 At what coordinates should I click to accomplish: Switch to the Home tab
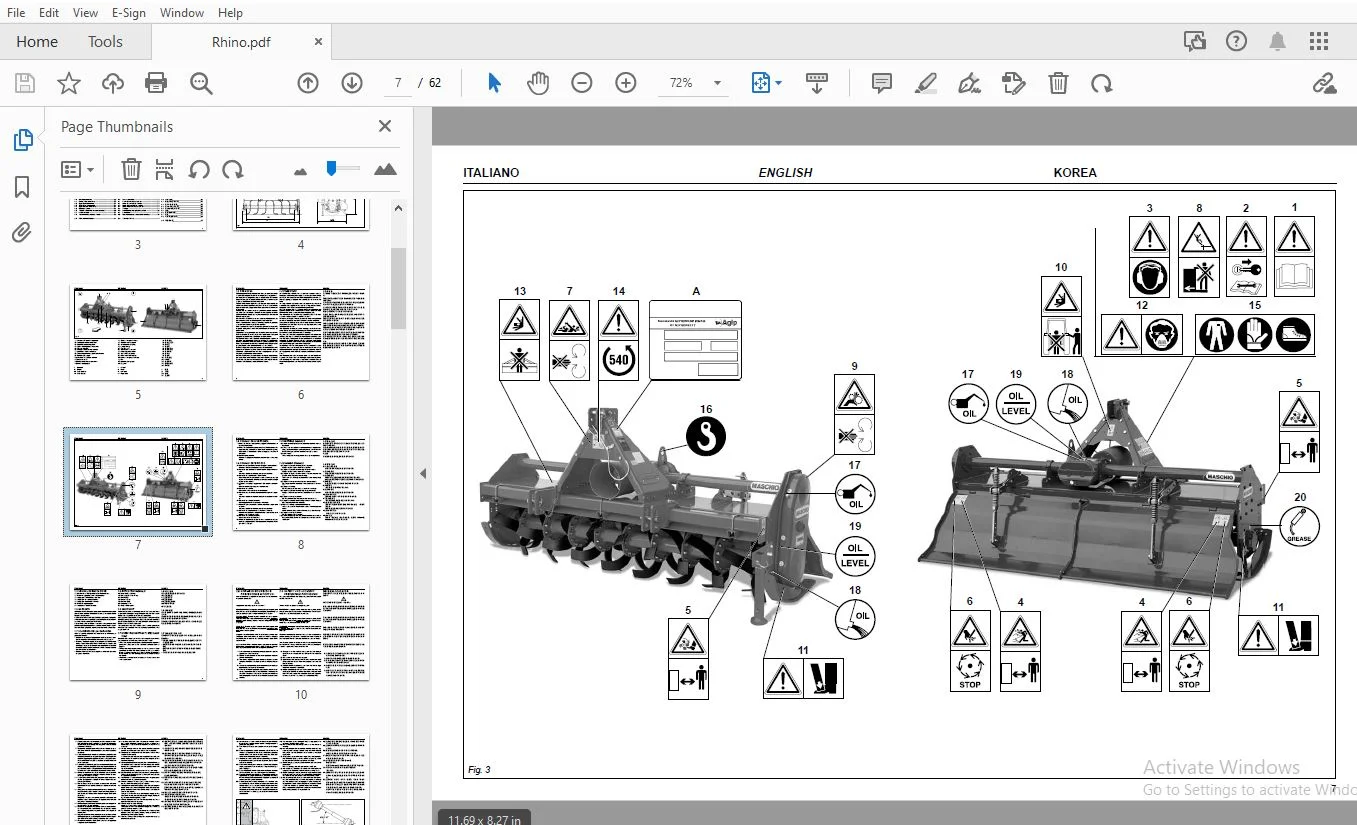[x=37, y=41]
